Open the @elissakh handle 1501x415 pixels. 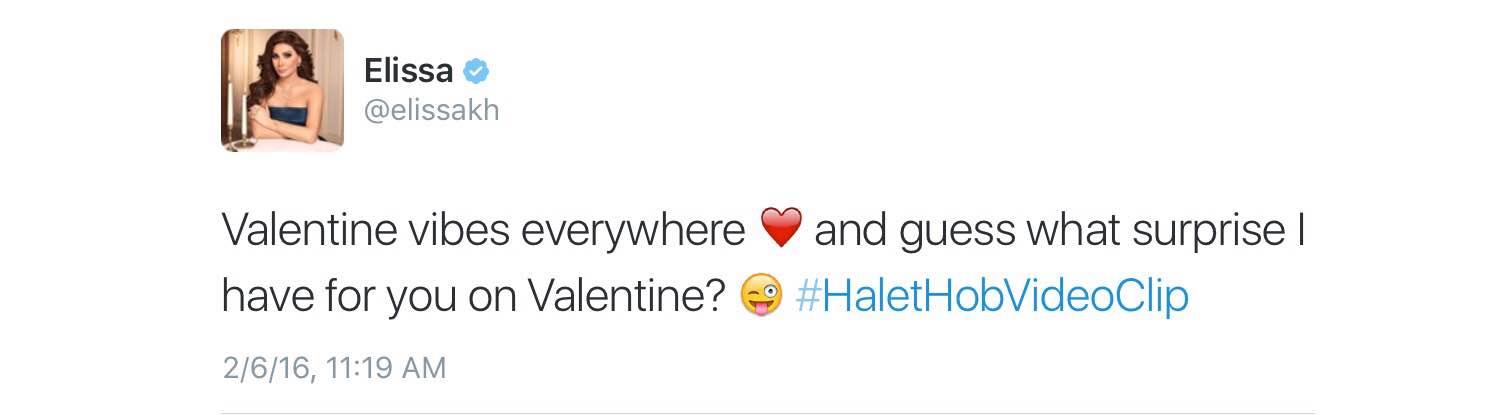pyautogui.click(x=431, y=110)
